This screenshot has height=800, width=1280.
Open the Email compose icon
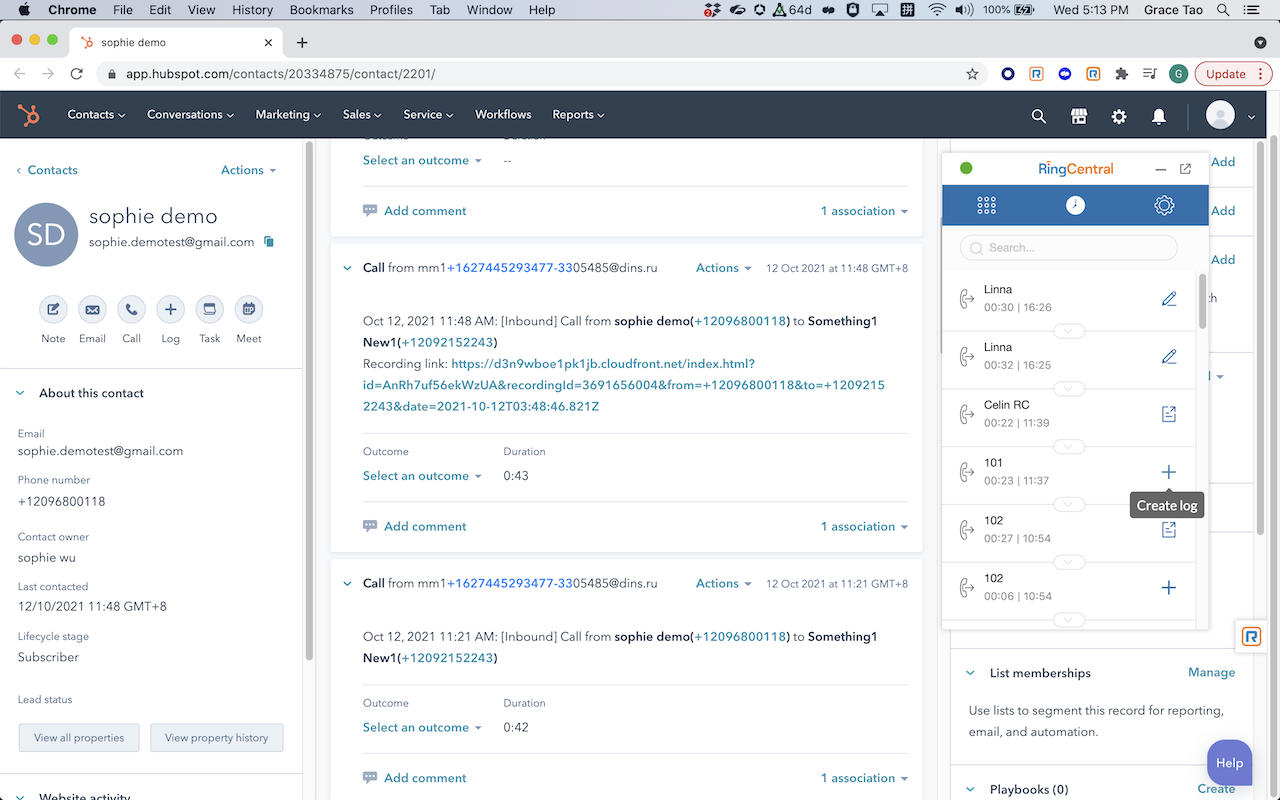[92, 309]
